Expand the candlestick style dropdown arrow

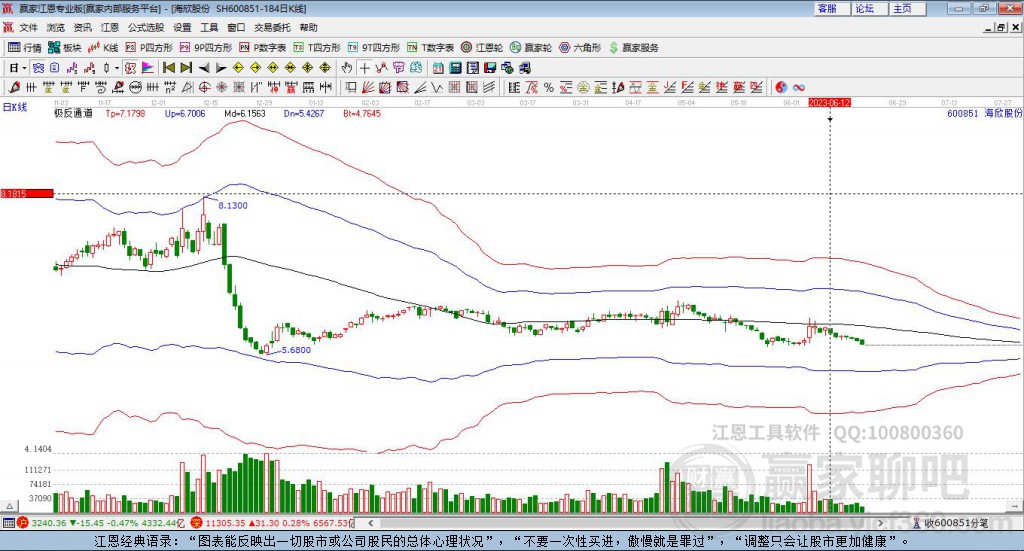pyautogui.click(x=117, y=68)
